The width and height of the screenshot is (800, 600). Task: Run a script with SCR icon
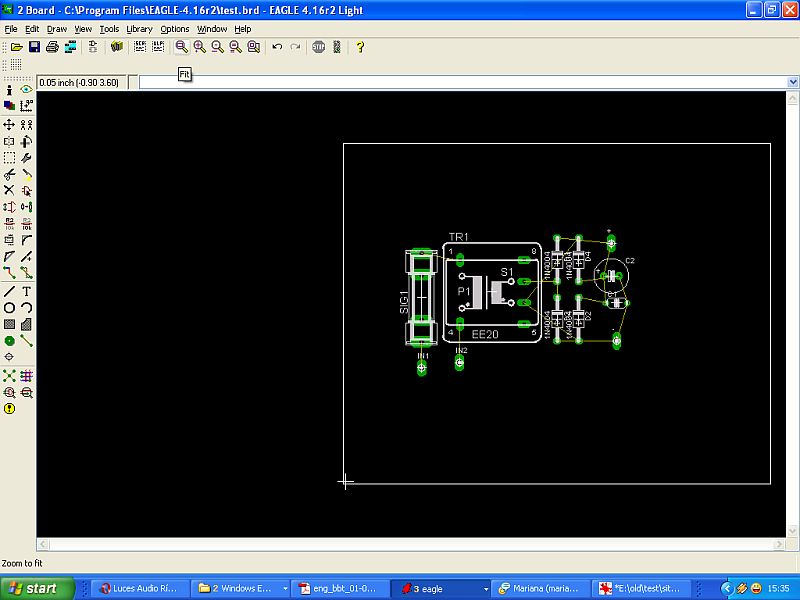(x=140, y=47)
